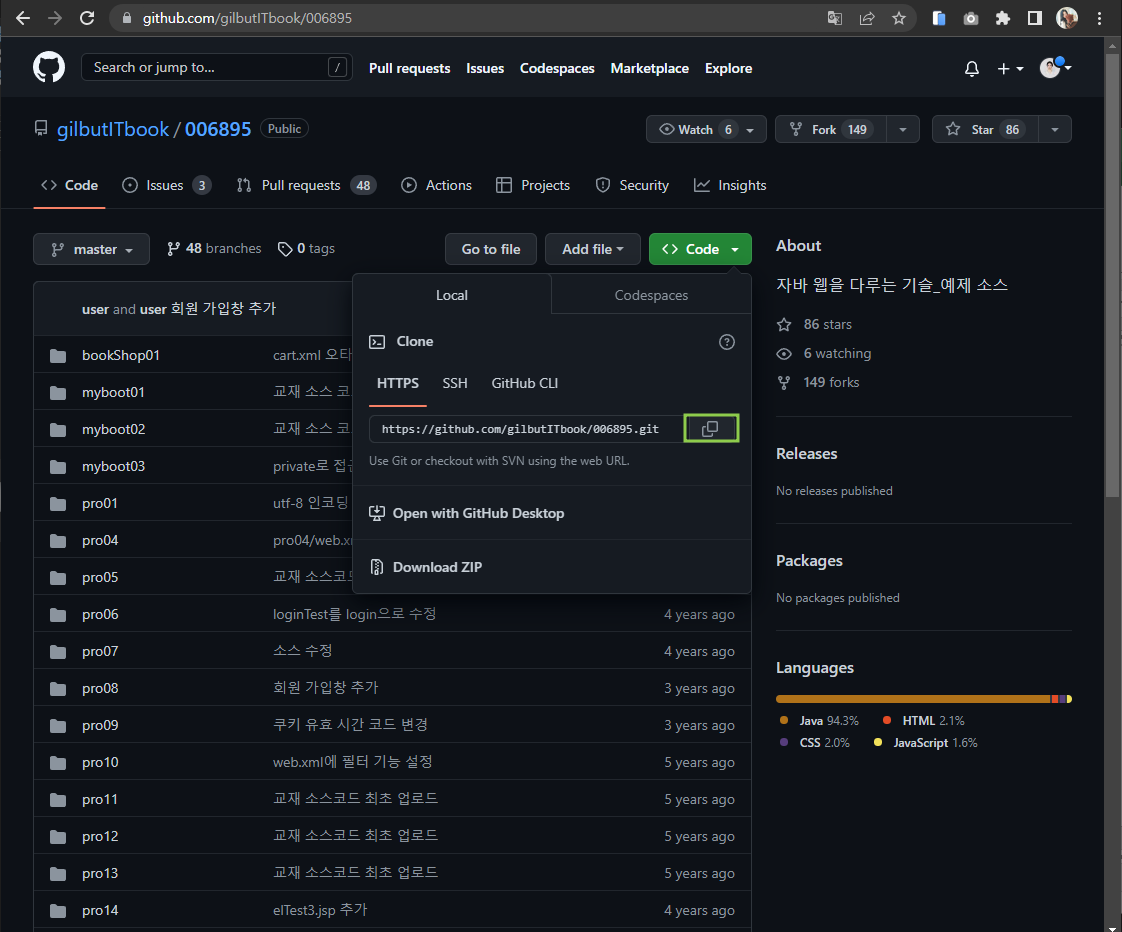This screenshot has width=1122, height=932.
Task: Select the HTTPS clone option
Action: click(x=398, y=384)
